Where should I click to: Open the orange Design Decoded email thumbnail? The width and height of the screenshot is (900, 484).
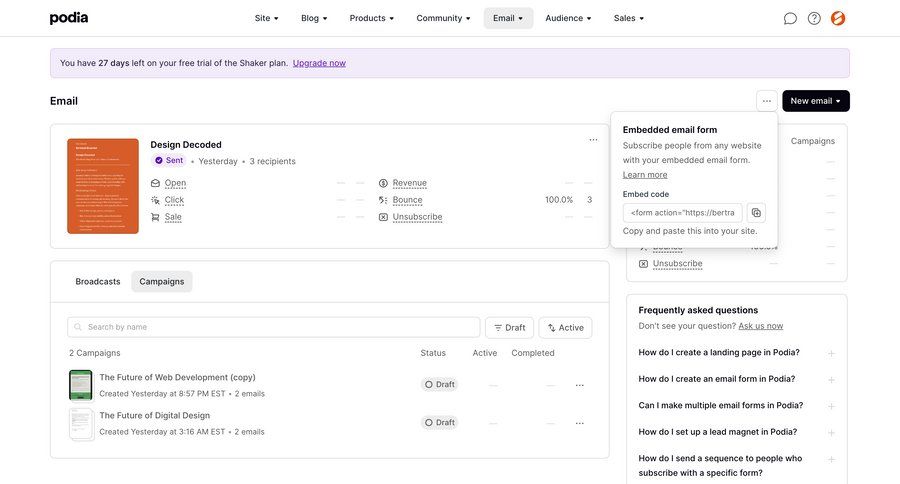[103, 186]
